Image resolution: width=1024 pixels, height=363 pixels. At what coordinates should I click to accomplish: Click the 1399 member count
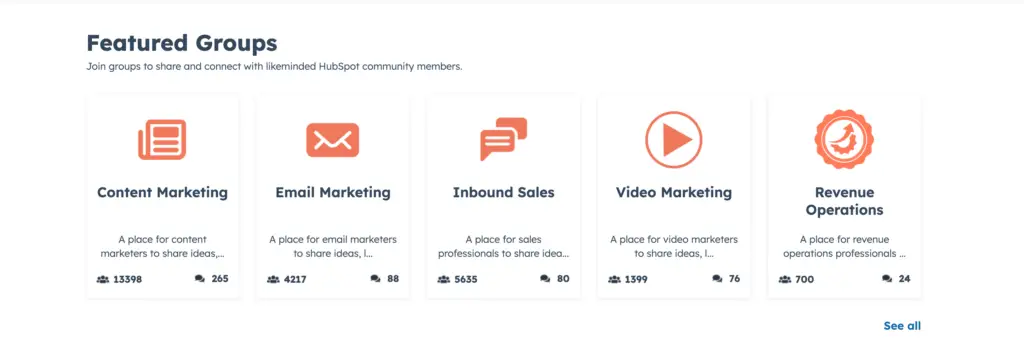coord(635,279)
